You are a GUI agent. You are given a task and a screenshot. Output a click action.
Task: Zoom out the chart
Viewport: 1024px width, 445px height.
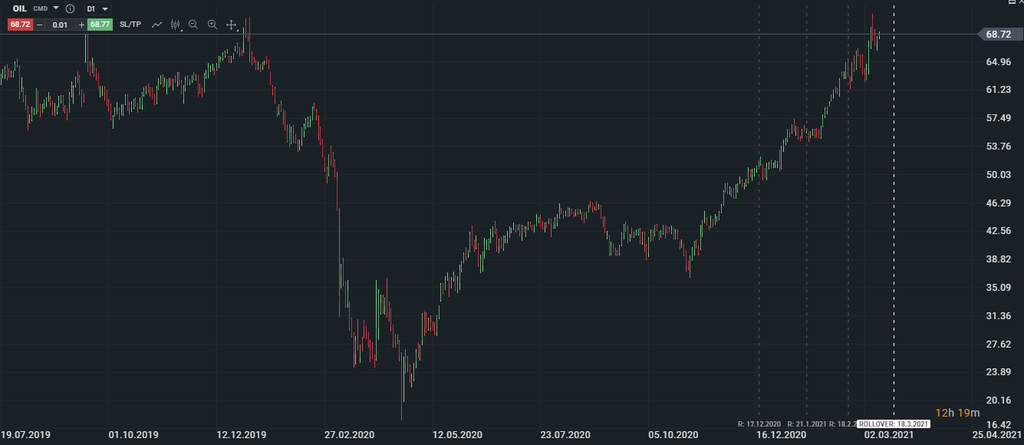click(x=193, y=23)
